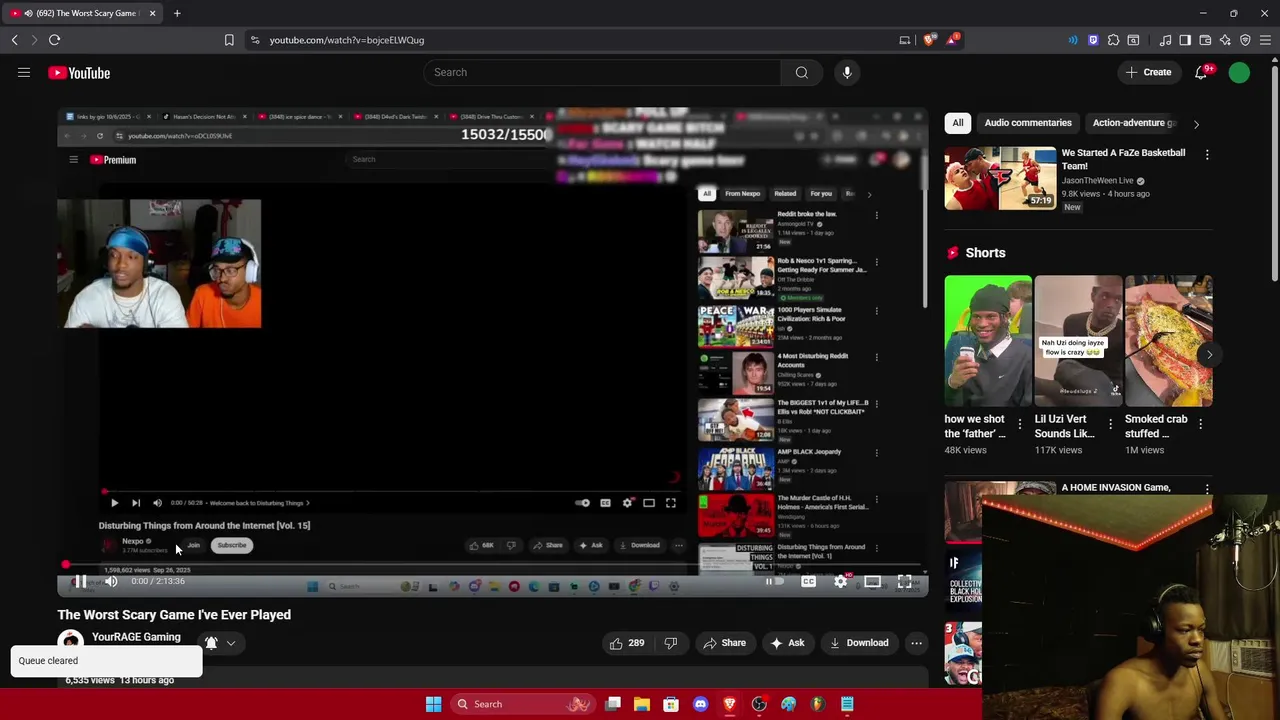Dislike the YourRAGE video

pos(671,643)
